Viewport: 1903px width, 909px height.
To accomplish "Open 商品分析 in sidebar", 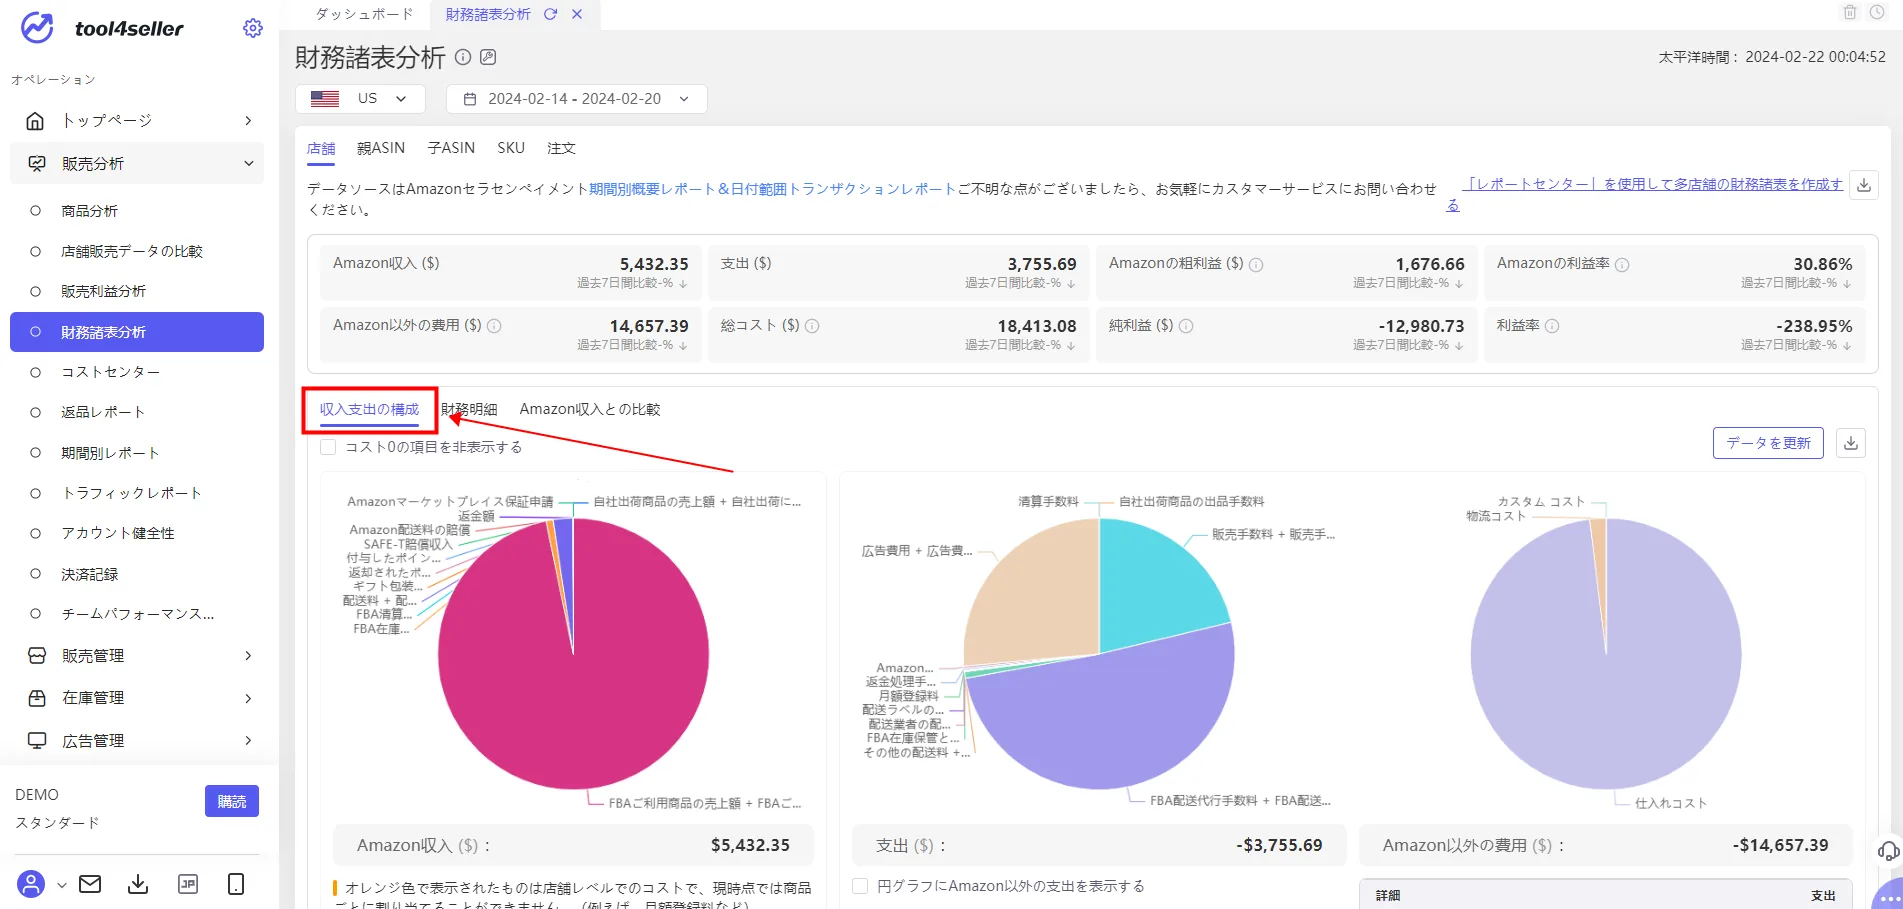I will click(90, 211).
